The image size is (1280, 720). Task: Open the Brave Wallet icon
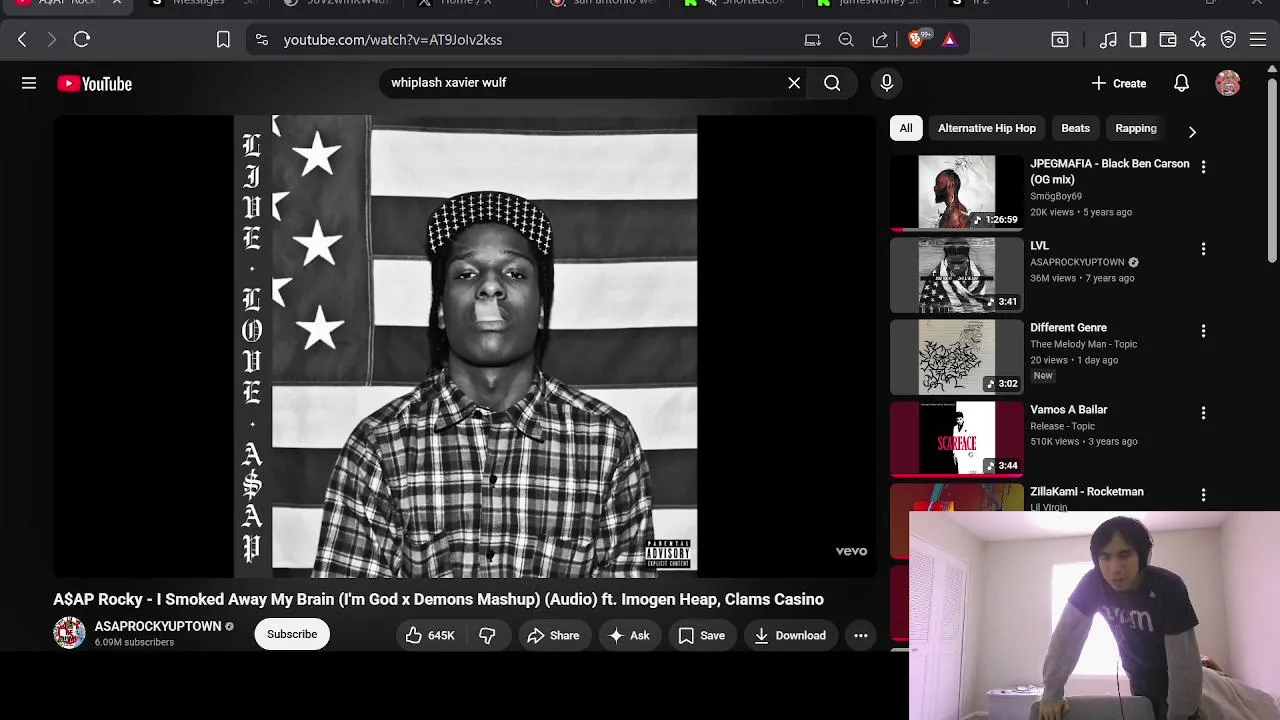1168,40
